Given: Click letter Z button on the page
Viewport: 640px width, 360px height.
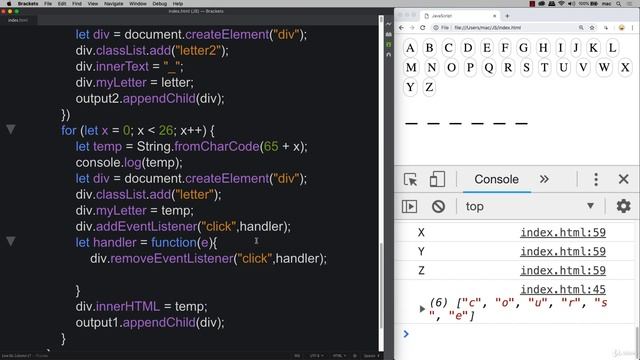Looking at the screenshot, I should point(429,87).
